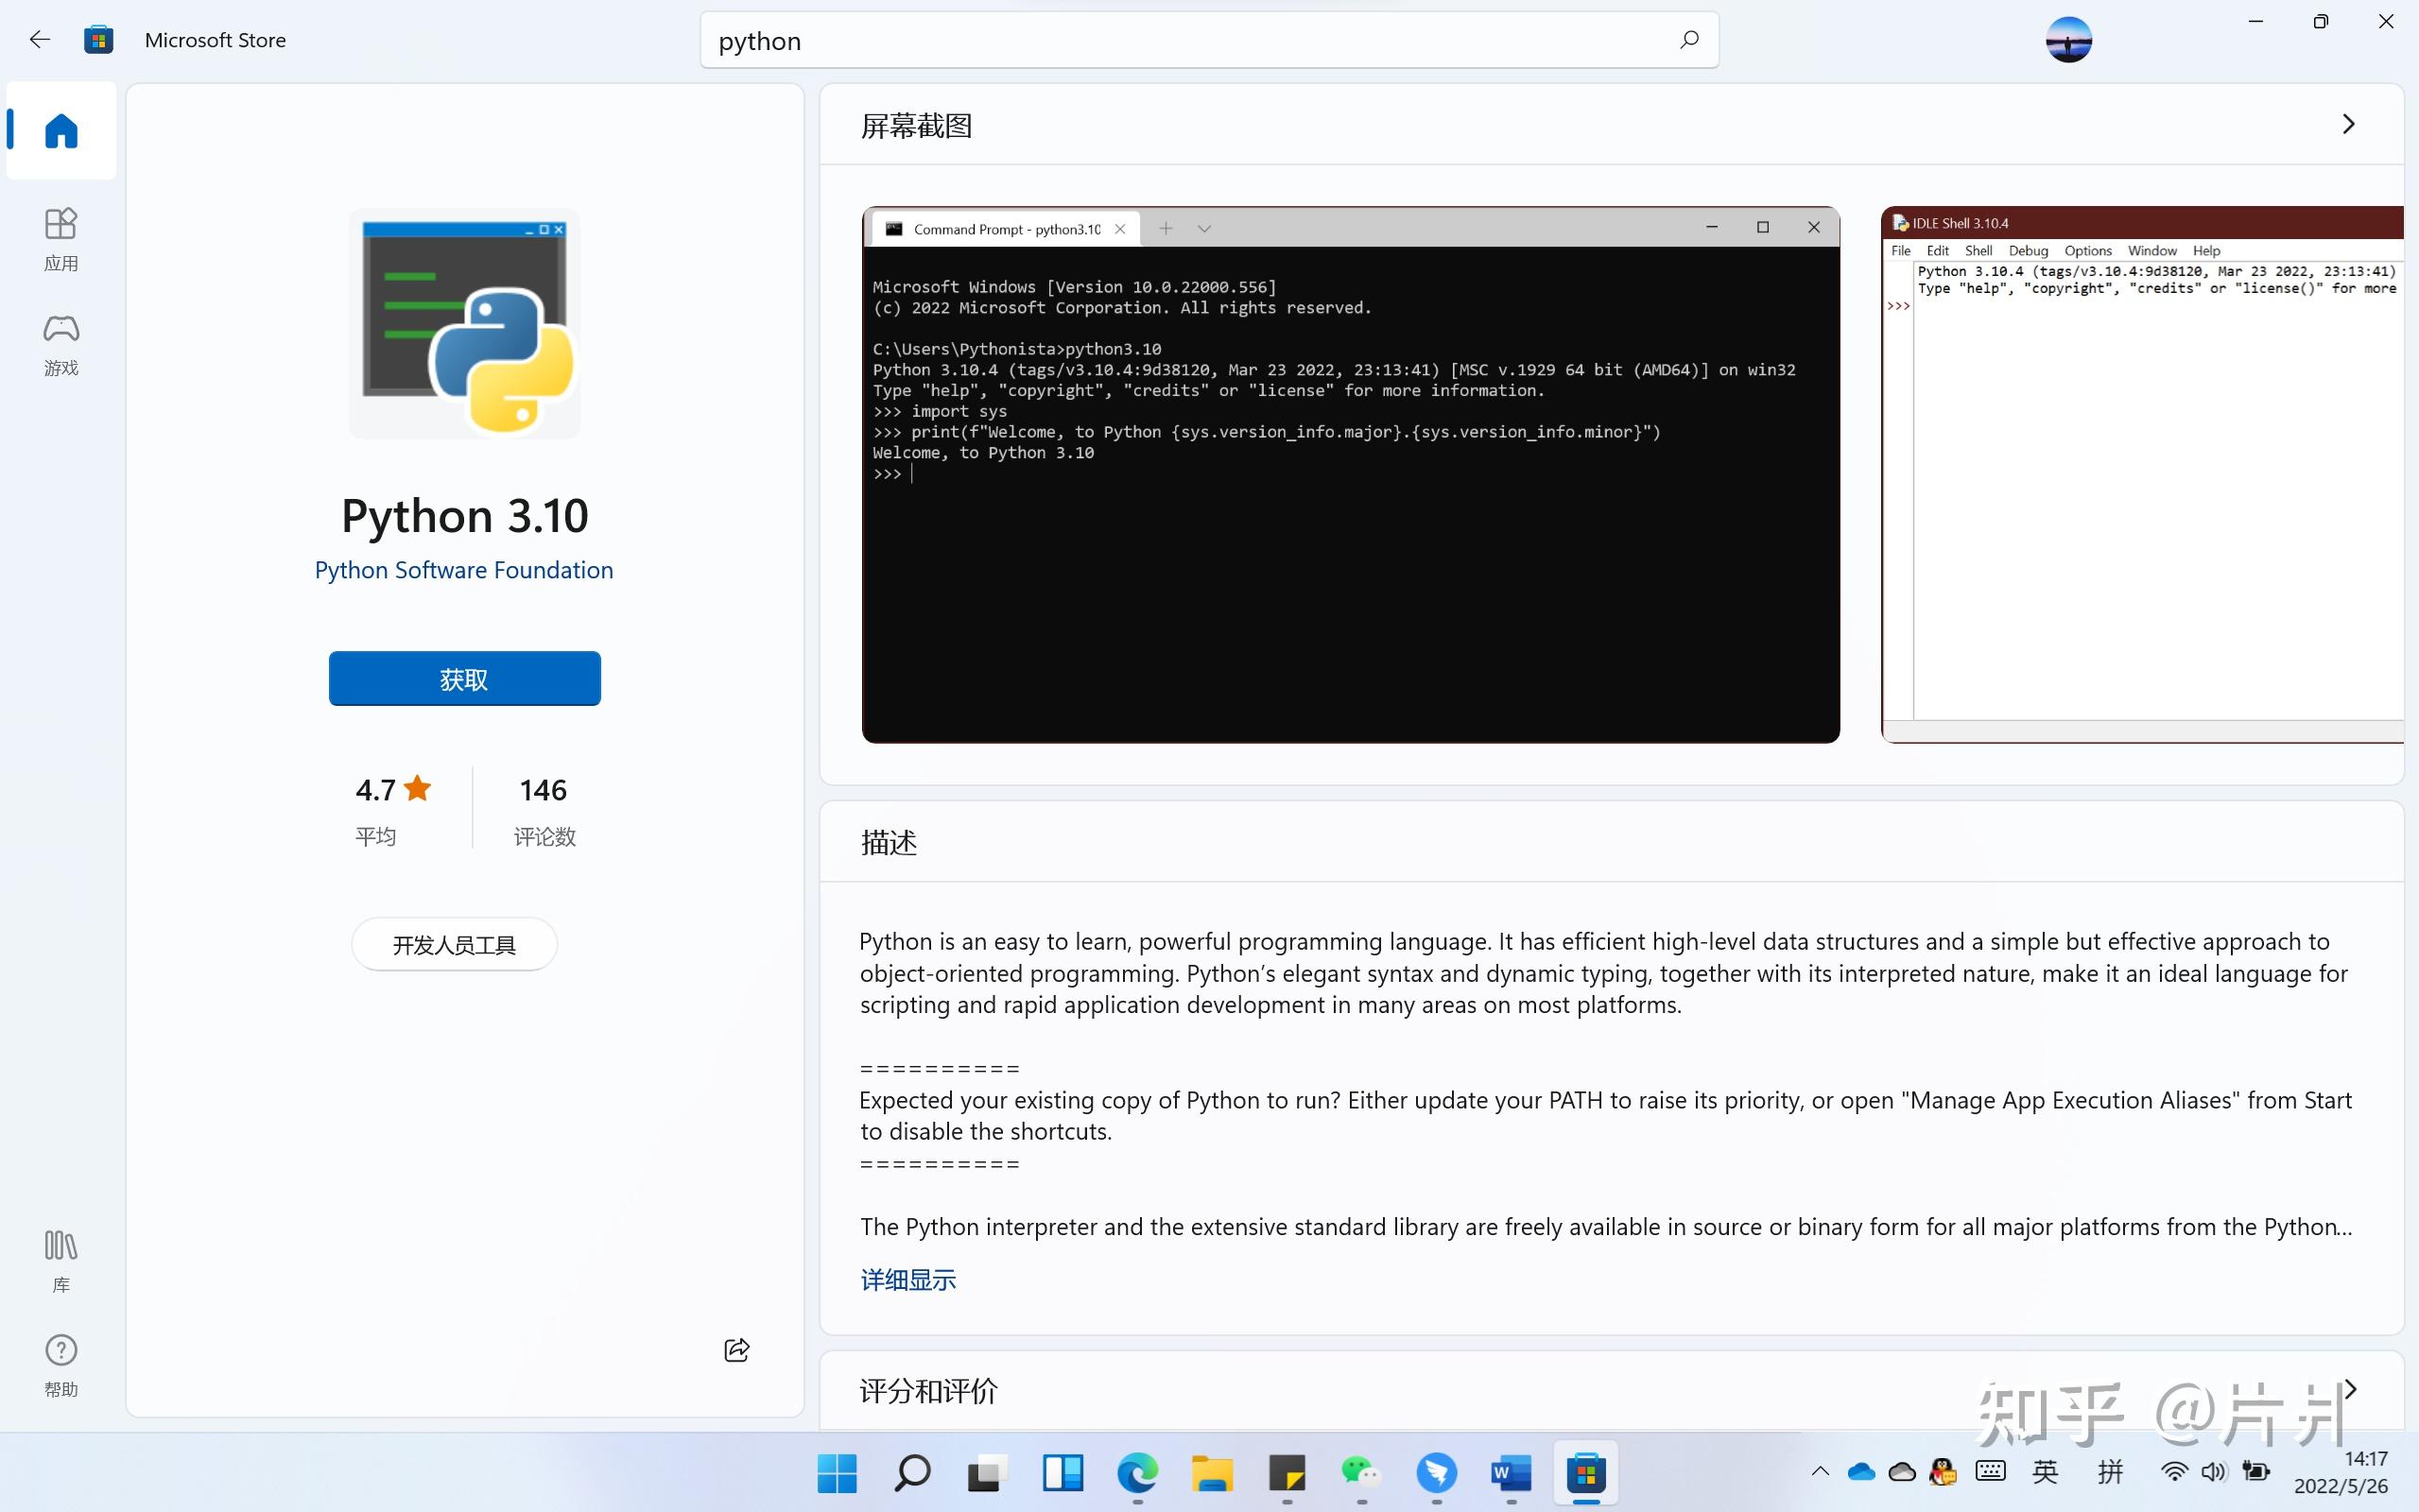This screenshot has width=2419, height=1512.
Task: Click the back arrow in Microsoft Store
Action: click(39, 39)
